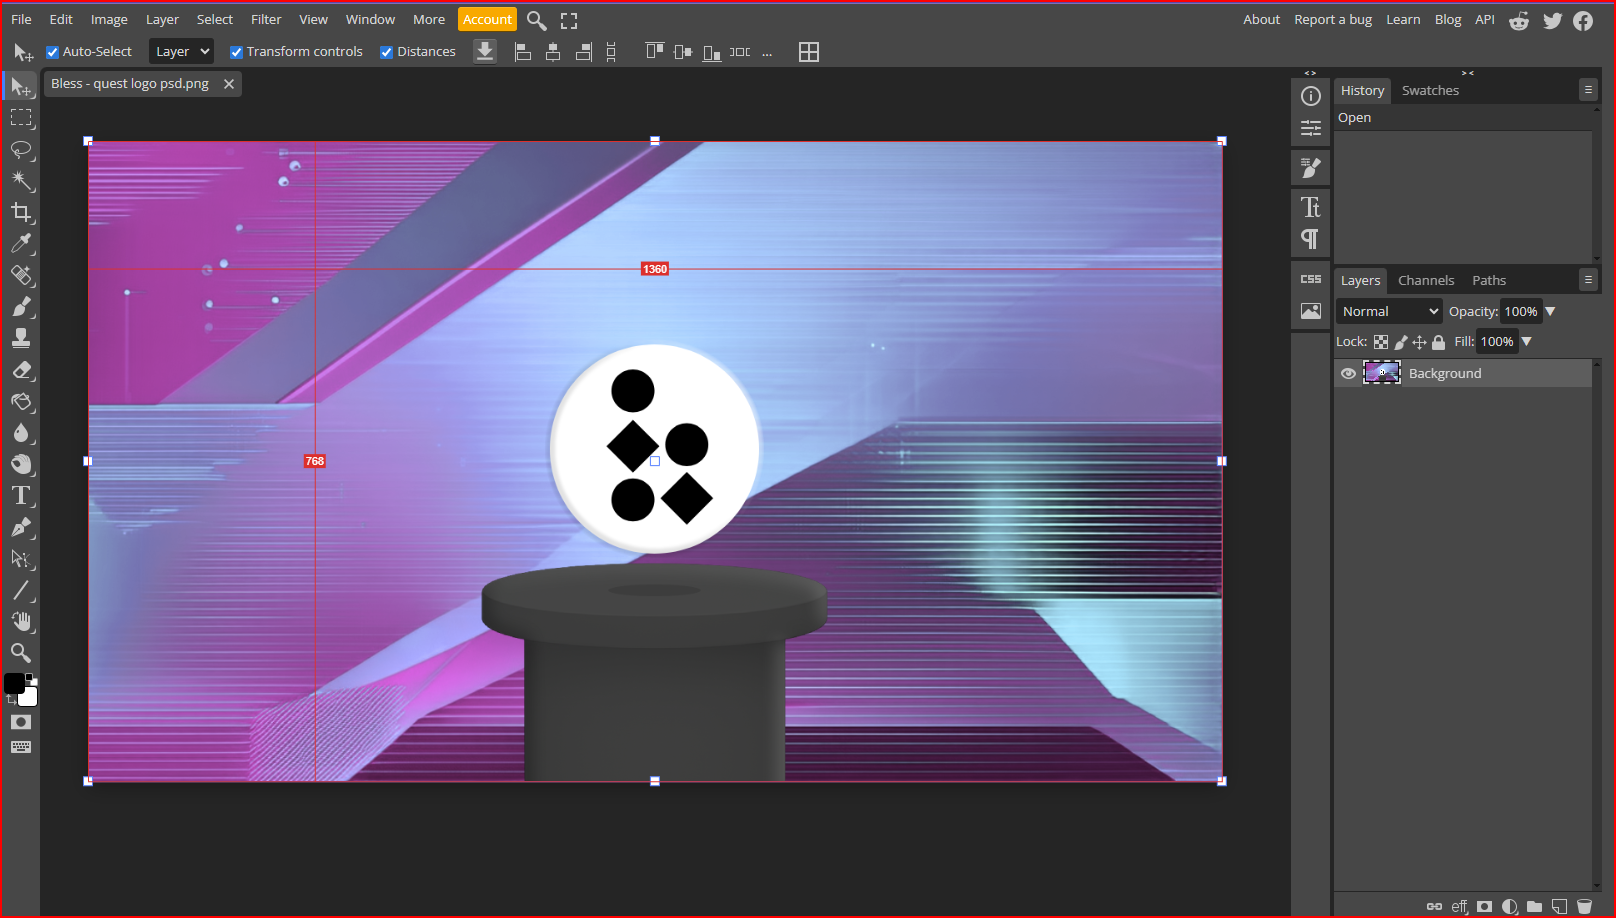
Task: Open the Filter menu
Action: (266, 20)
